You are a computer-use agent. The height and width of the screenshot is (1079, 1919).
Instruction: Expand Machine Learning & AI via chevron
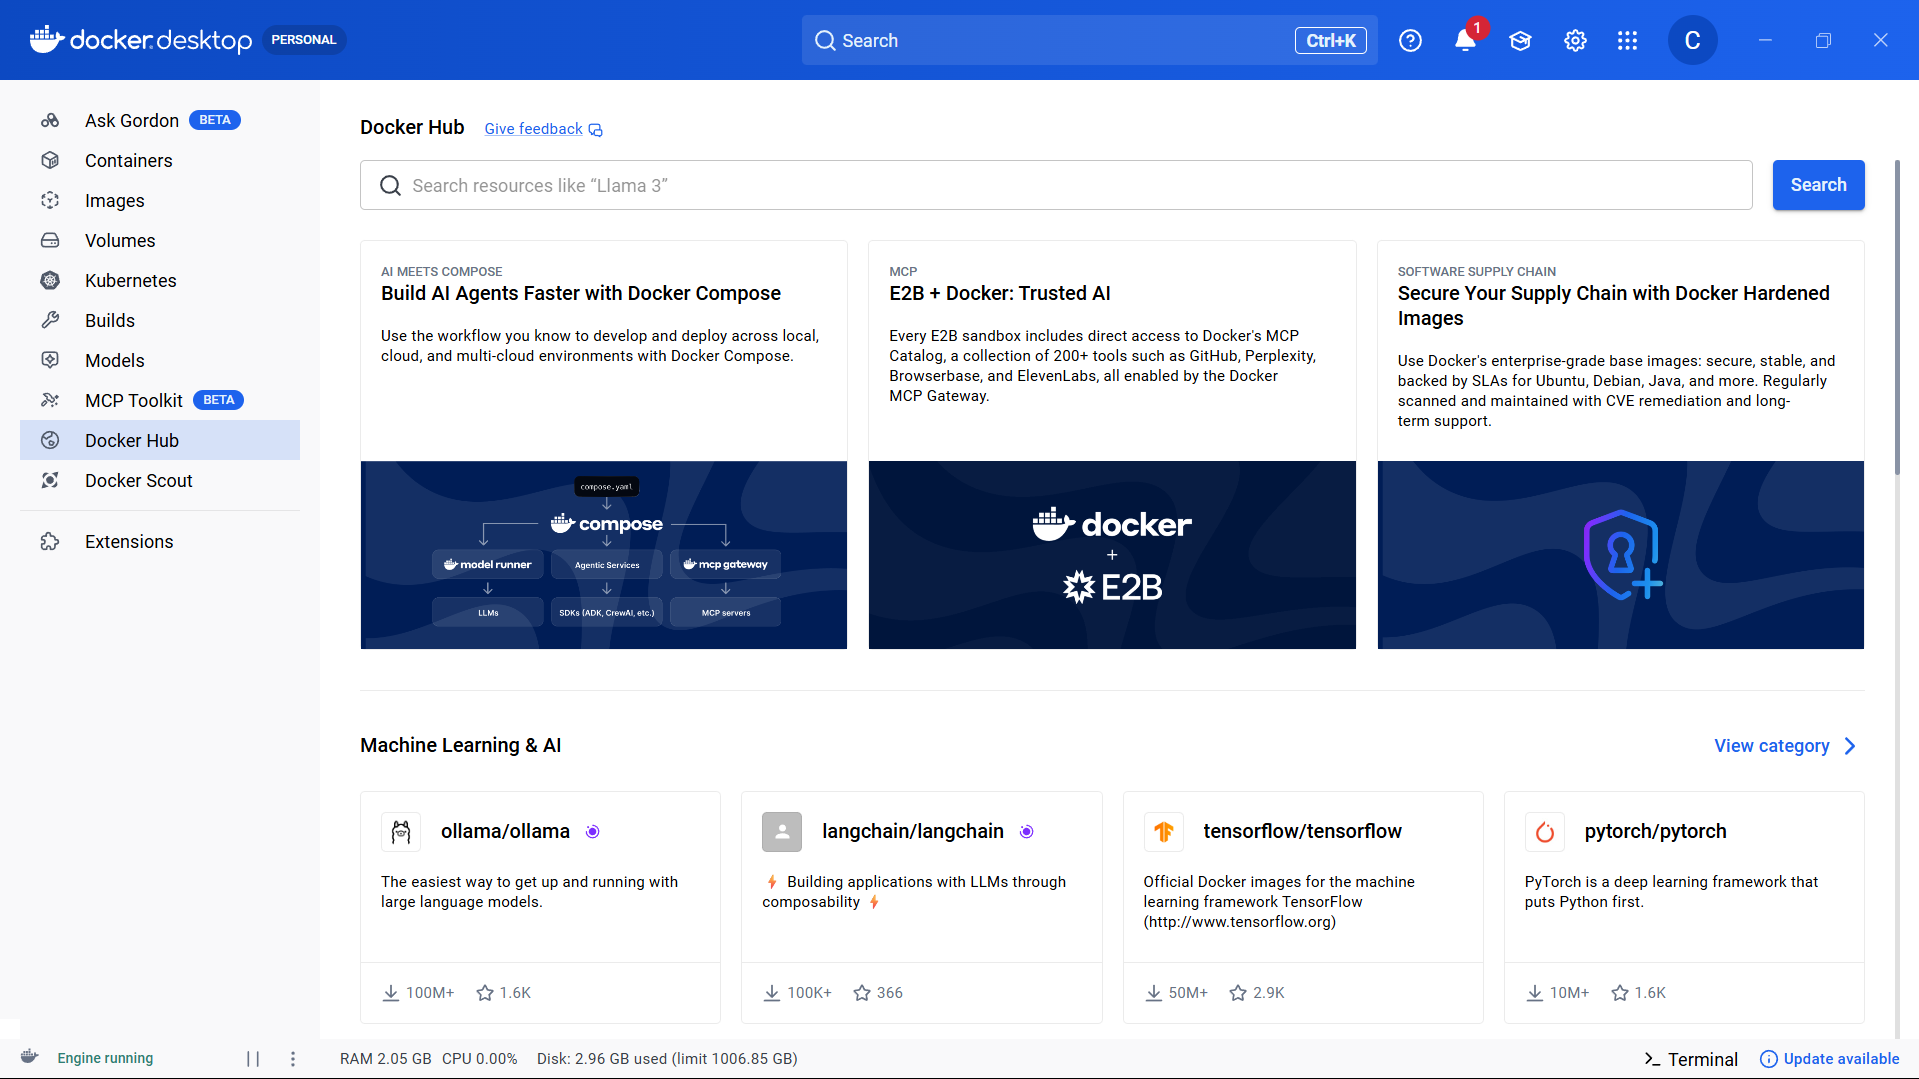click(1850, 746)
